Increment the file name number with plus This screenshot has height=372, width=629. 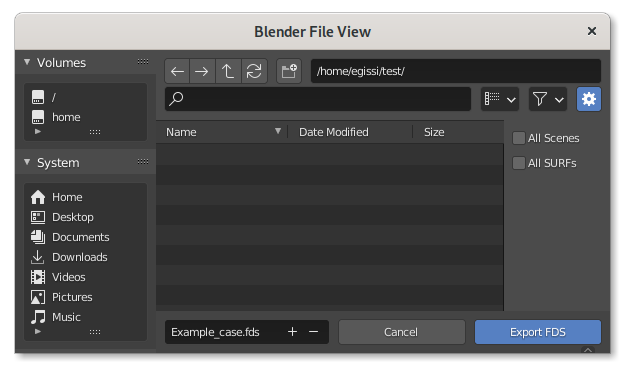tap(292, 332)
